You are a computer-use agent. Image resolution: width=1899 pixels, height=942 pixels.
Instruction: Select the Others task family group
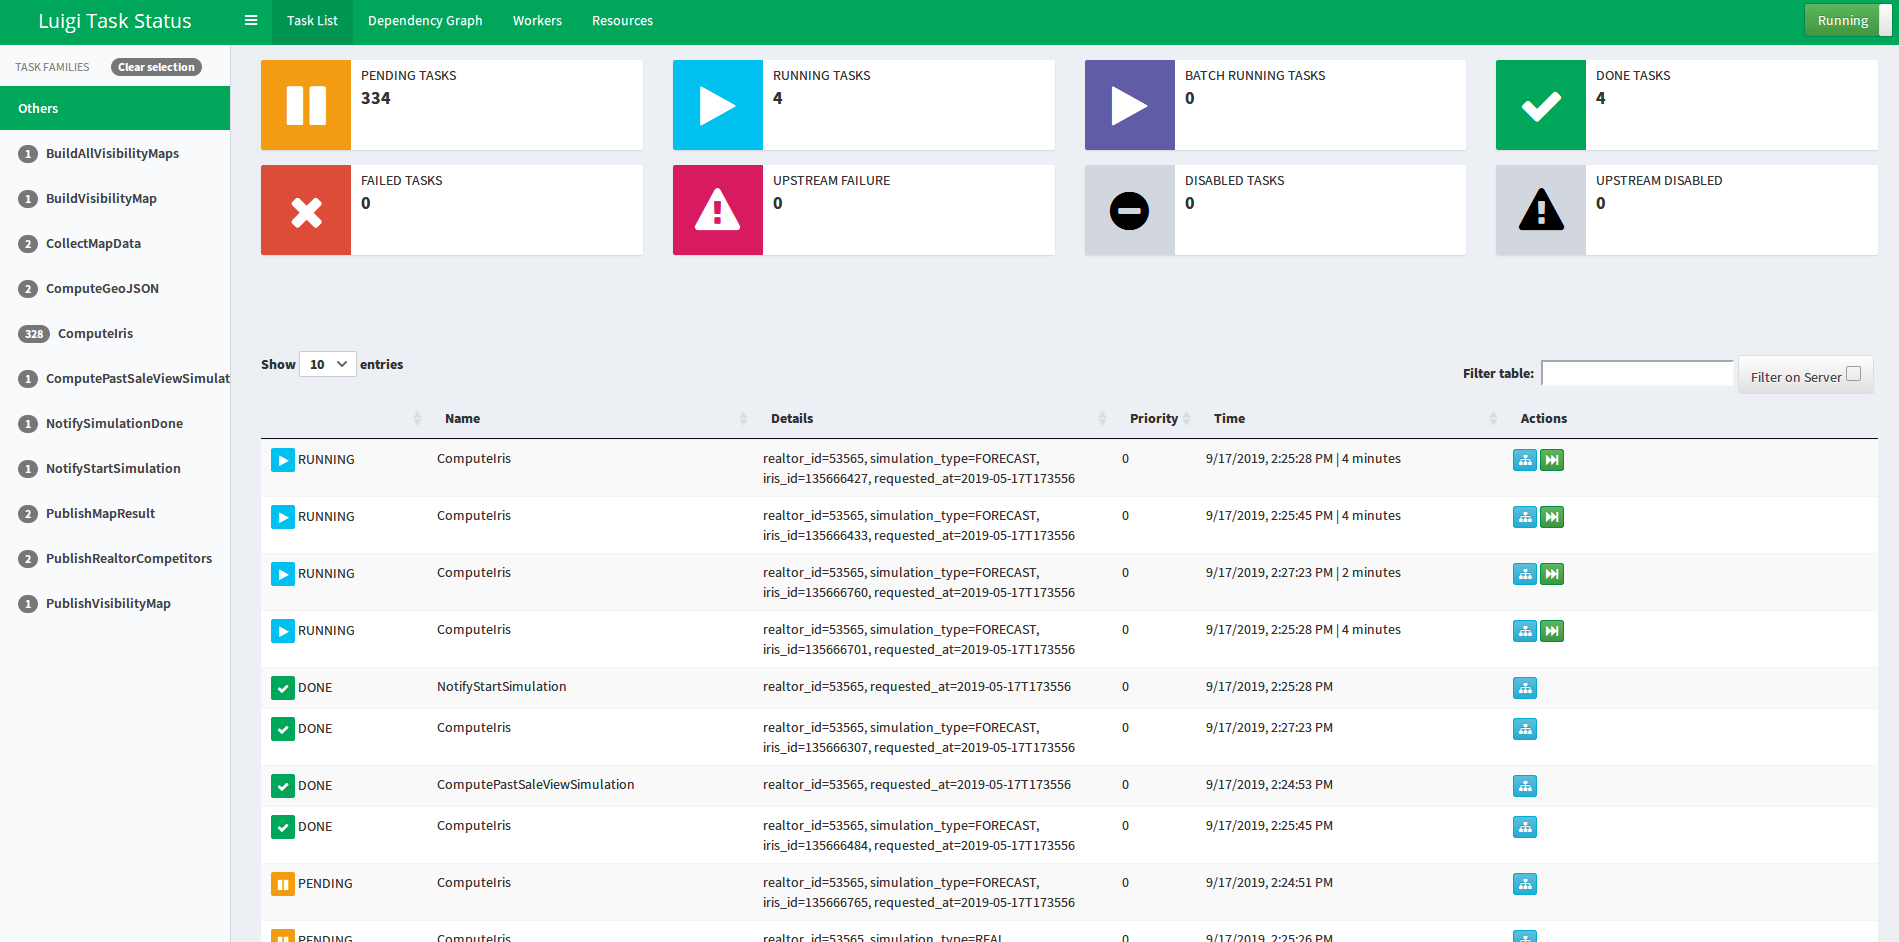coord(115,108)
